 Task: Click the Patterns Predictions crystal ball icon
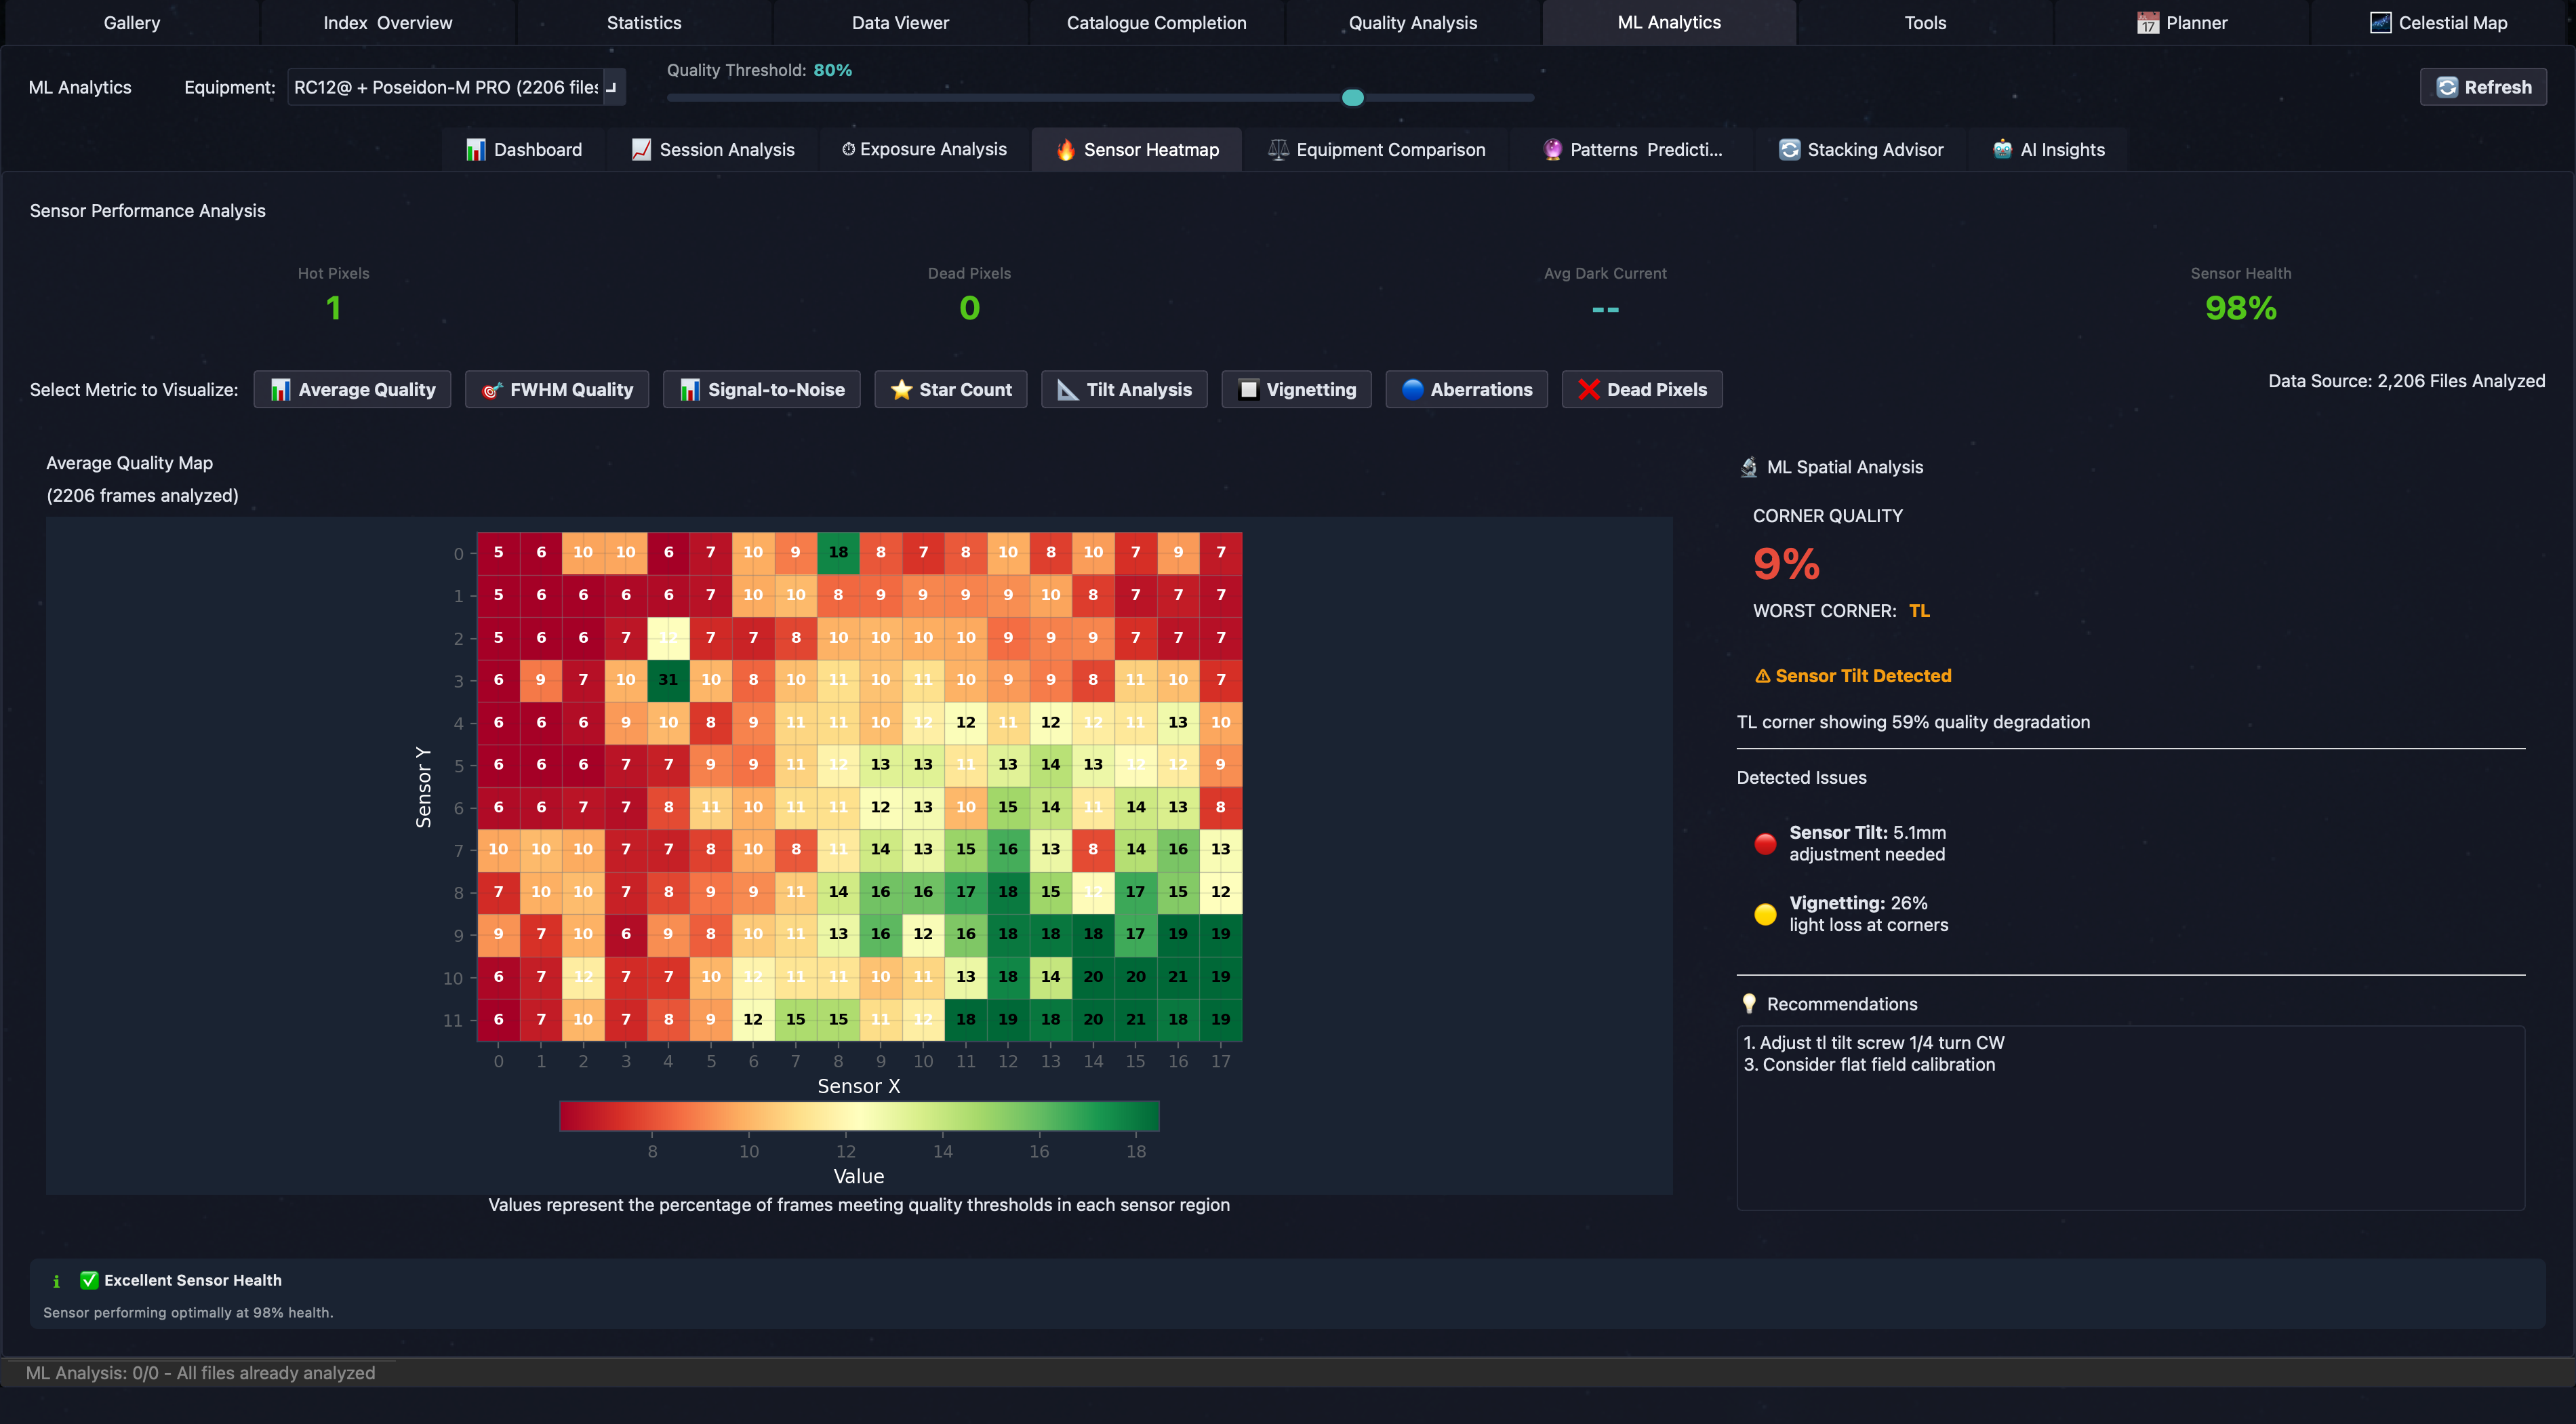tap(1552, 150)
